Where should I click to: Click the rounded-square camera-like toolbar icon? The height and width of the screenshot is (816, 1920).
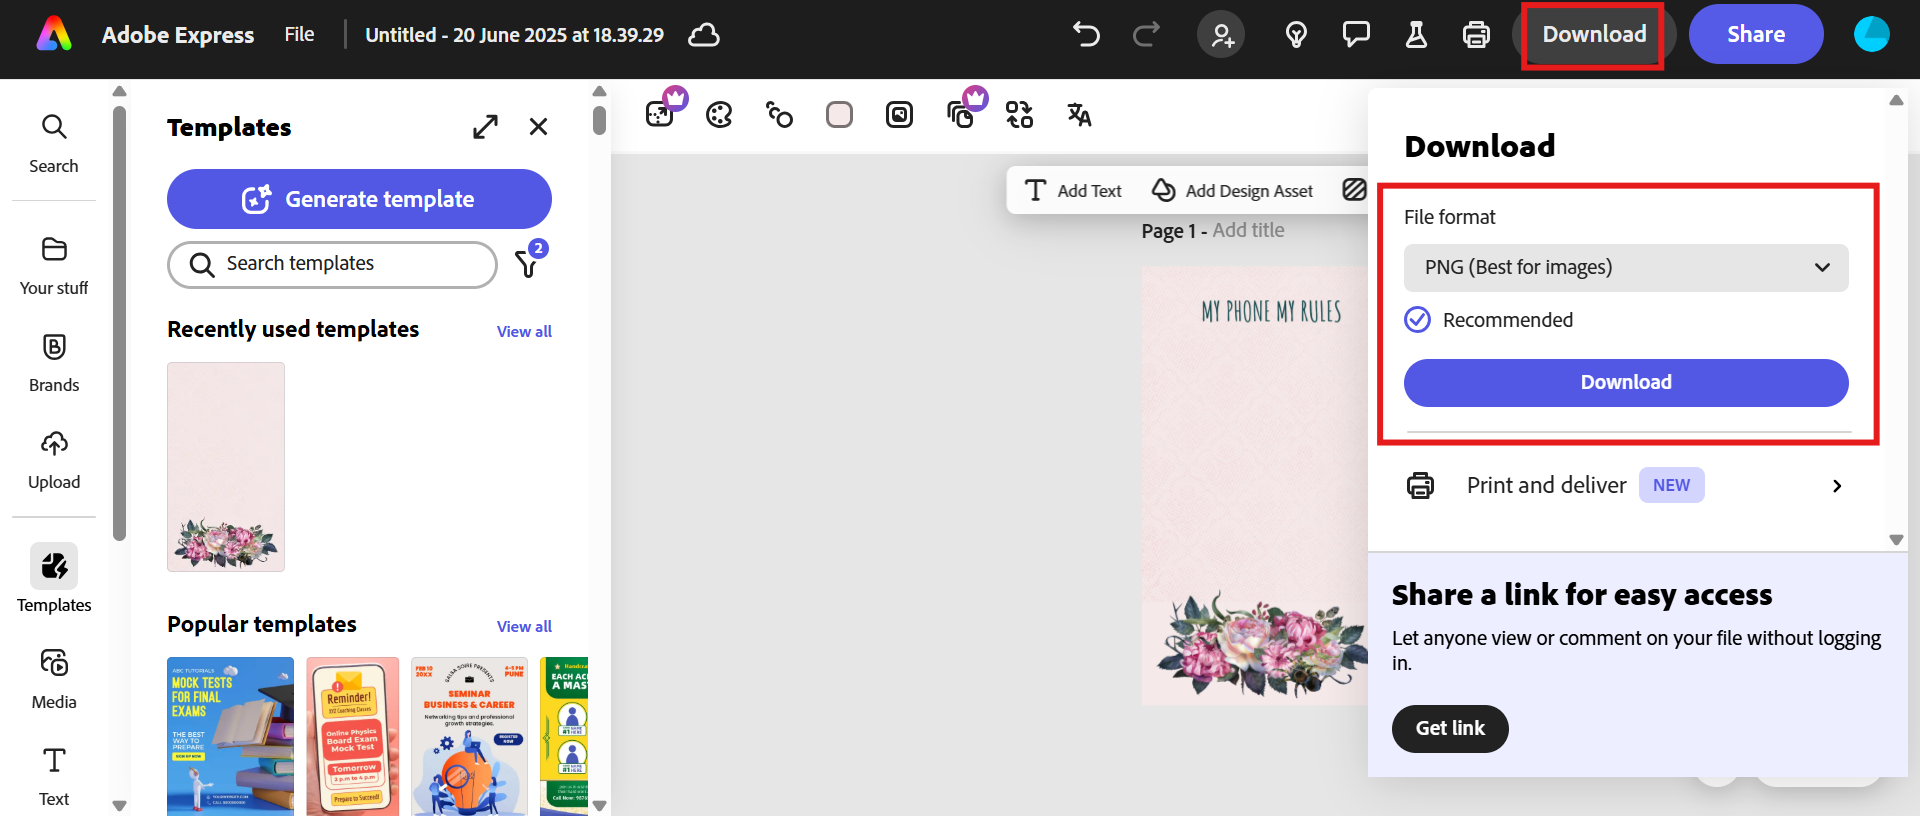pyautogui.click(x=899, y=115)
